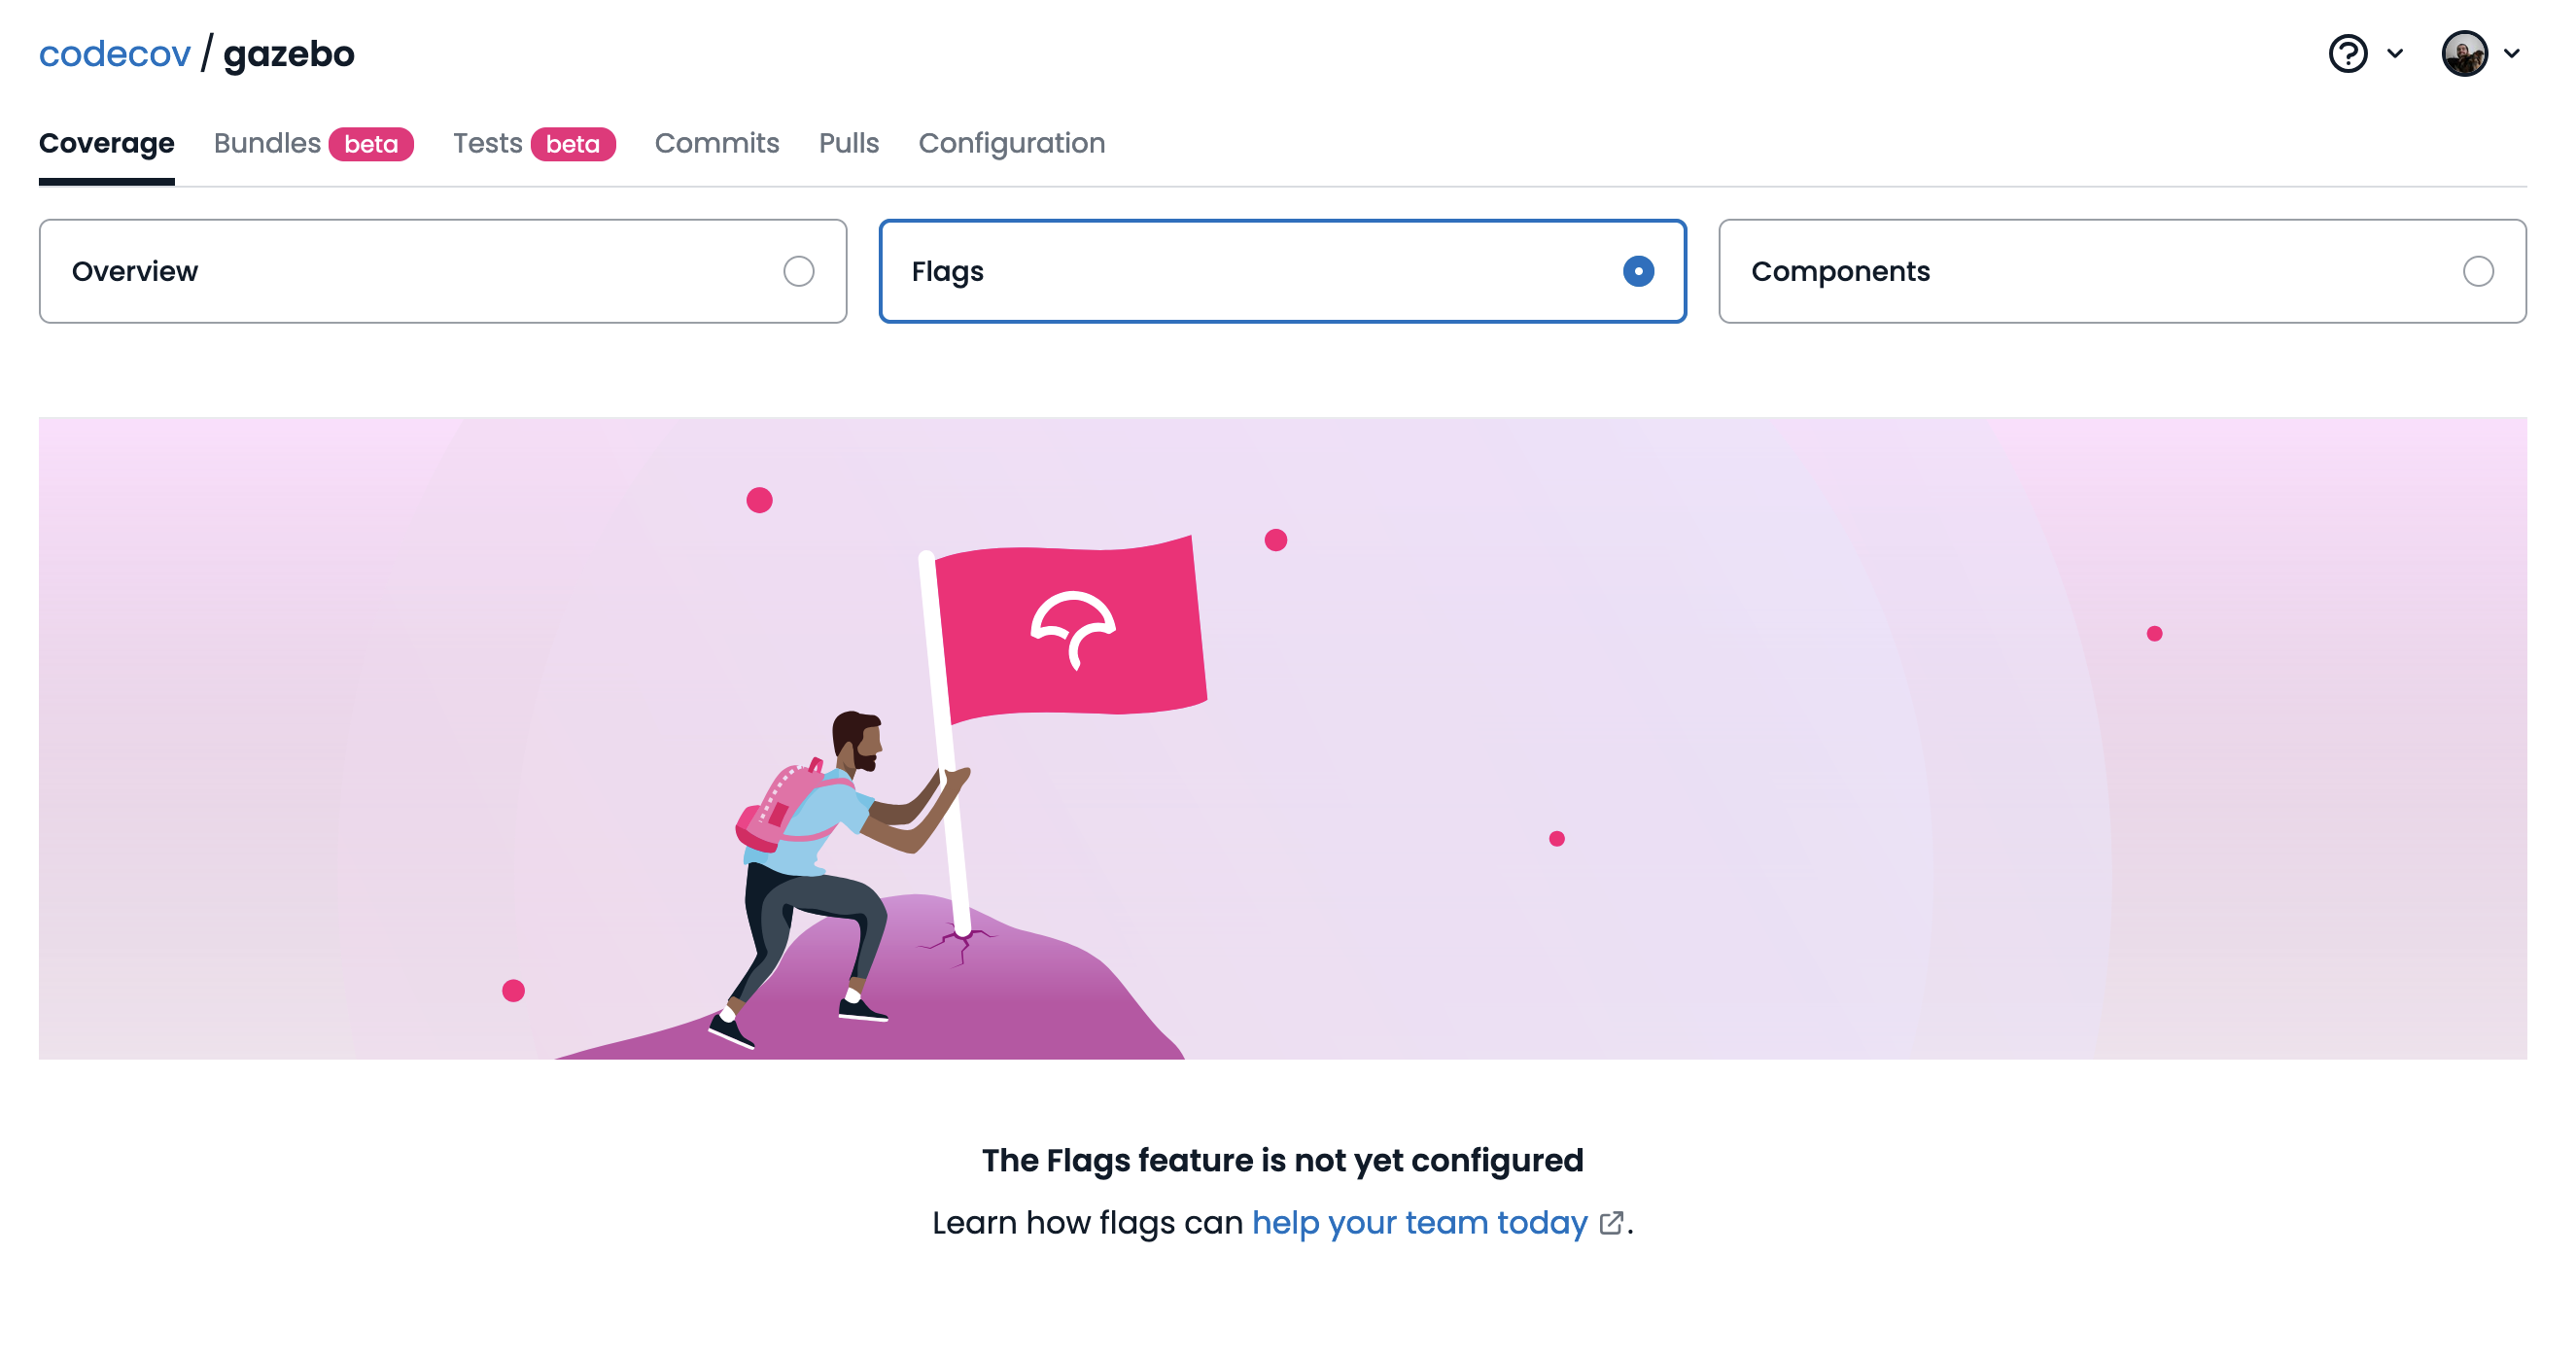
Task: Click the external link icon after 'today'
Action: 1610,1223
